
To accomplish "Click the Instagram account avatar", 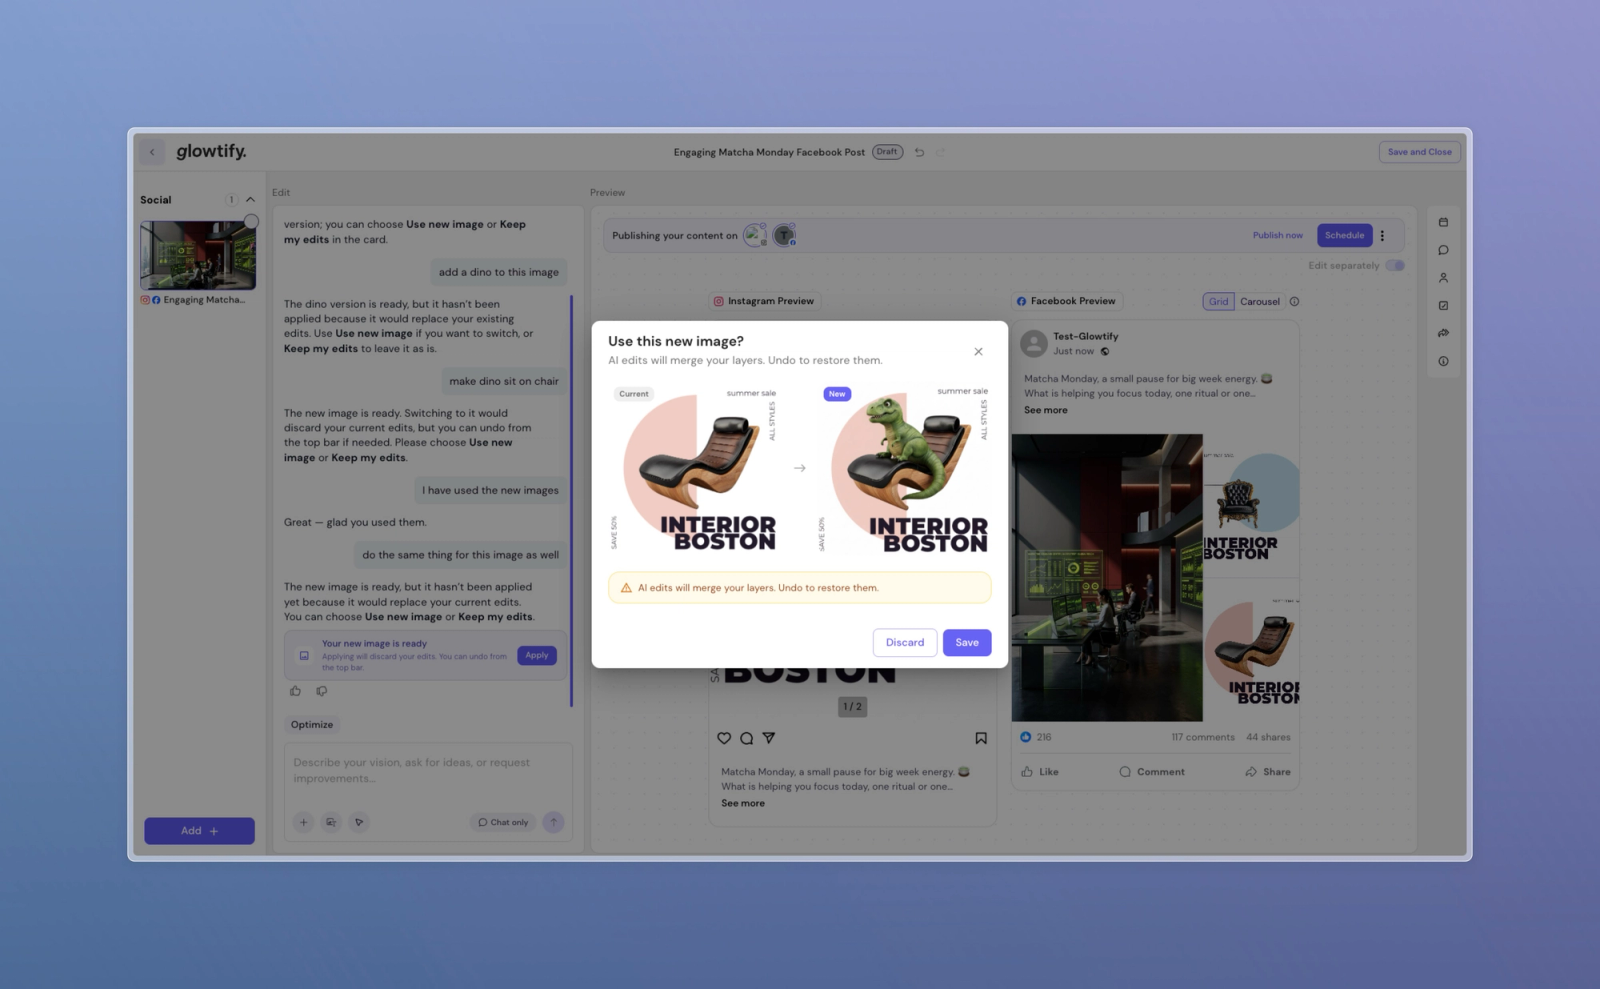I will (755, 236).
